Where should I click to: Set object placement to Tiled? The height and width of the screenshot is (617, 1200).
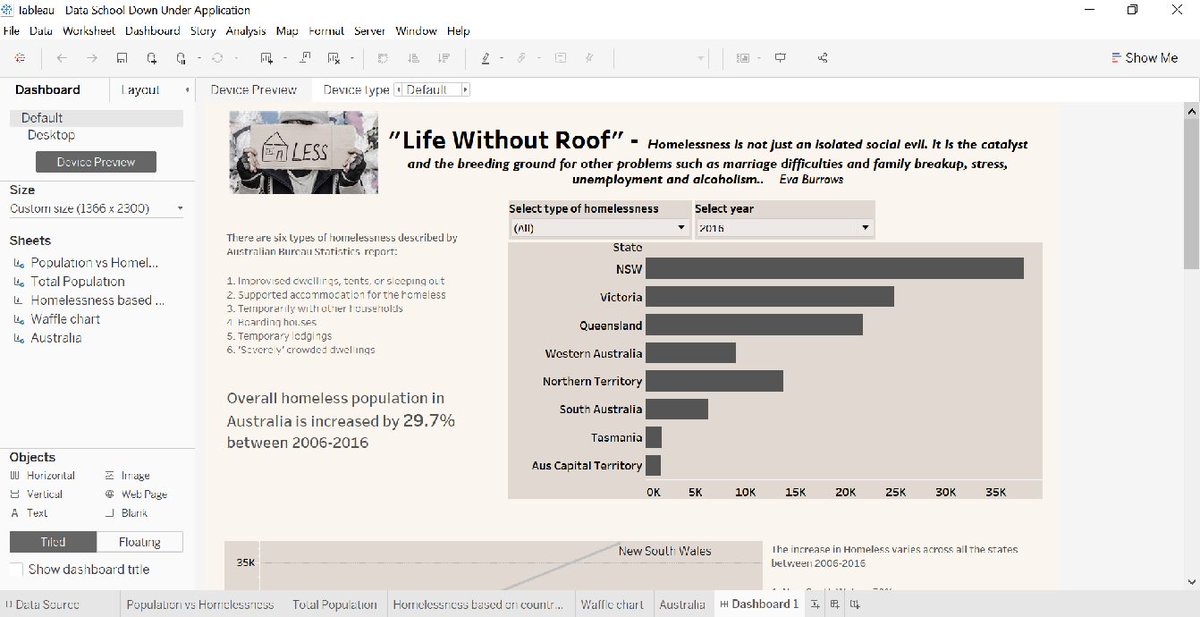[51, 541]
